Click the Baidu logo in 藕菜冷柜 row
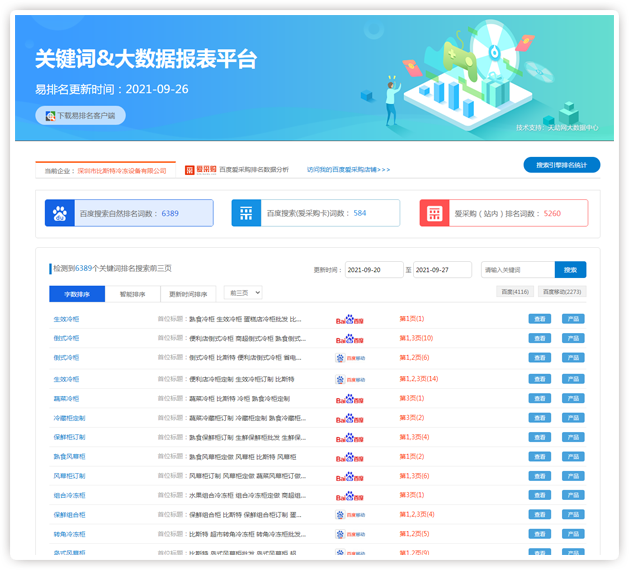The width and height of the screenshot is (629, 570). pyautogui.click(x=344, y=398)
